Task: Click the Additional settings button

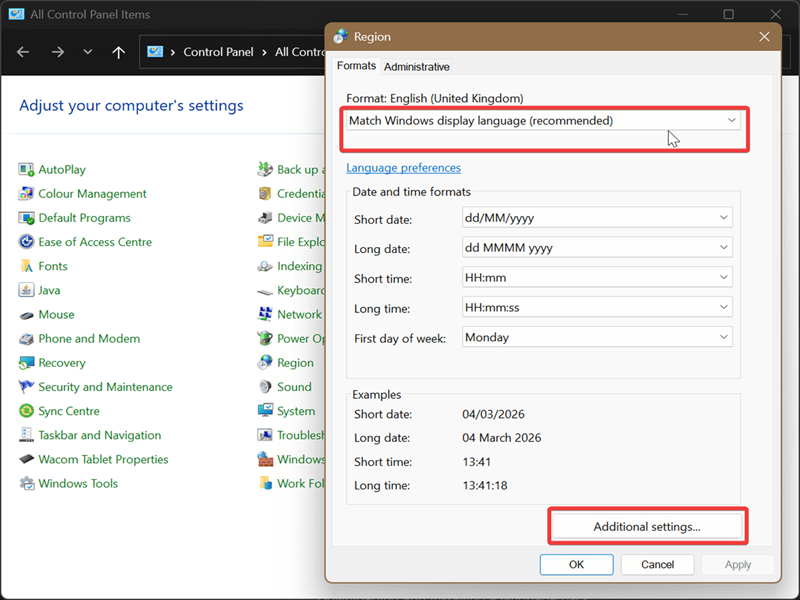Action: tap(647, 525)
